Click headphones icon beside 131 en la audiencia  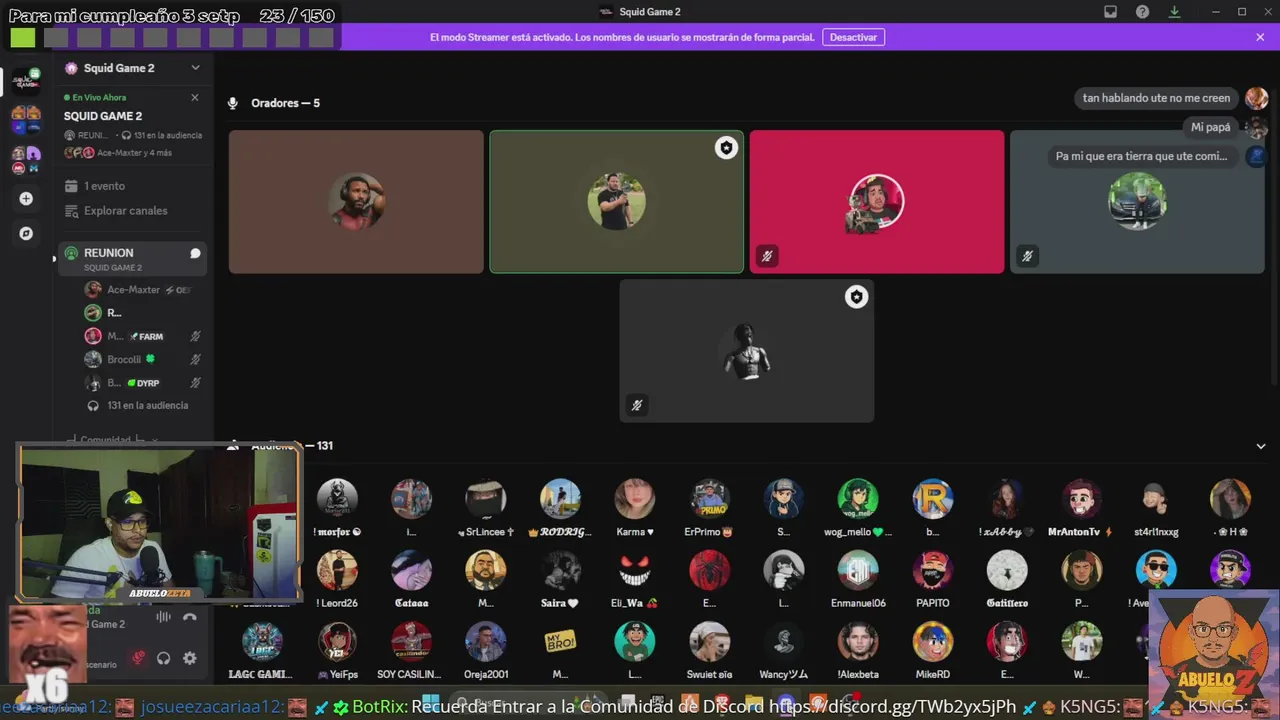point(93,406)
